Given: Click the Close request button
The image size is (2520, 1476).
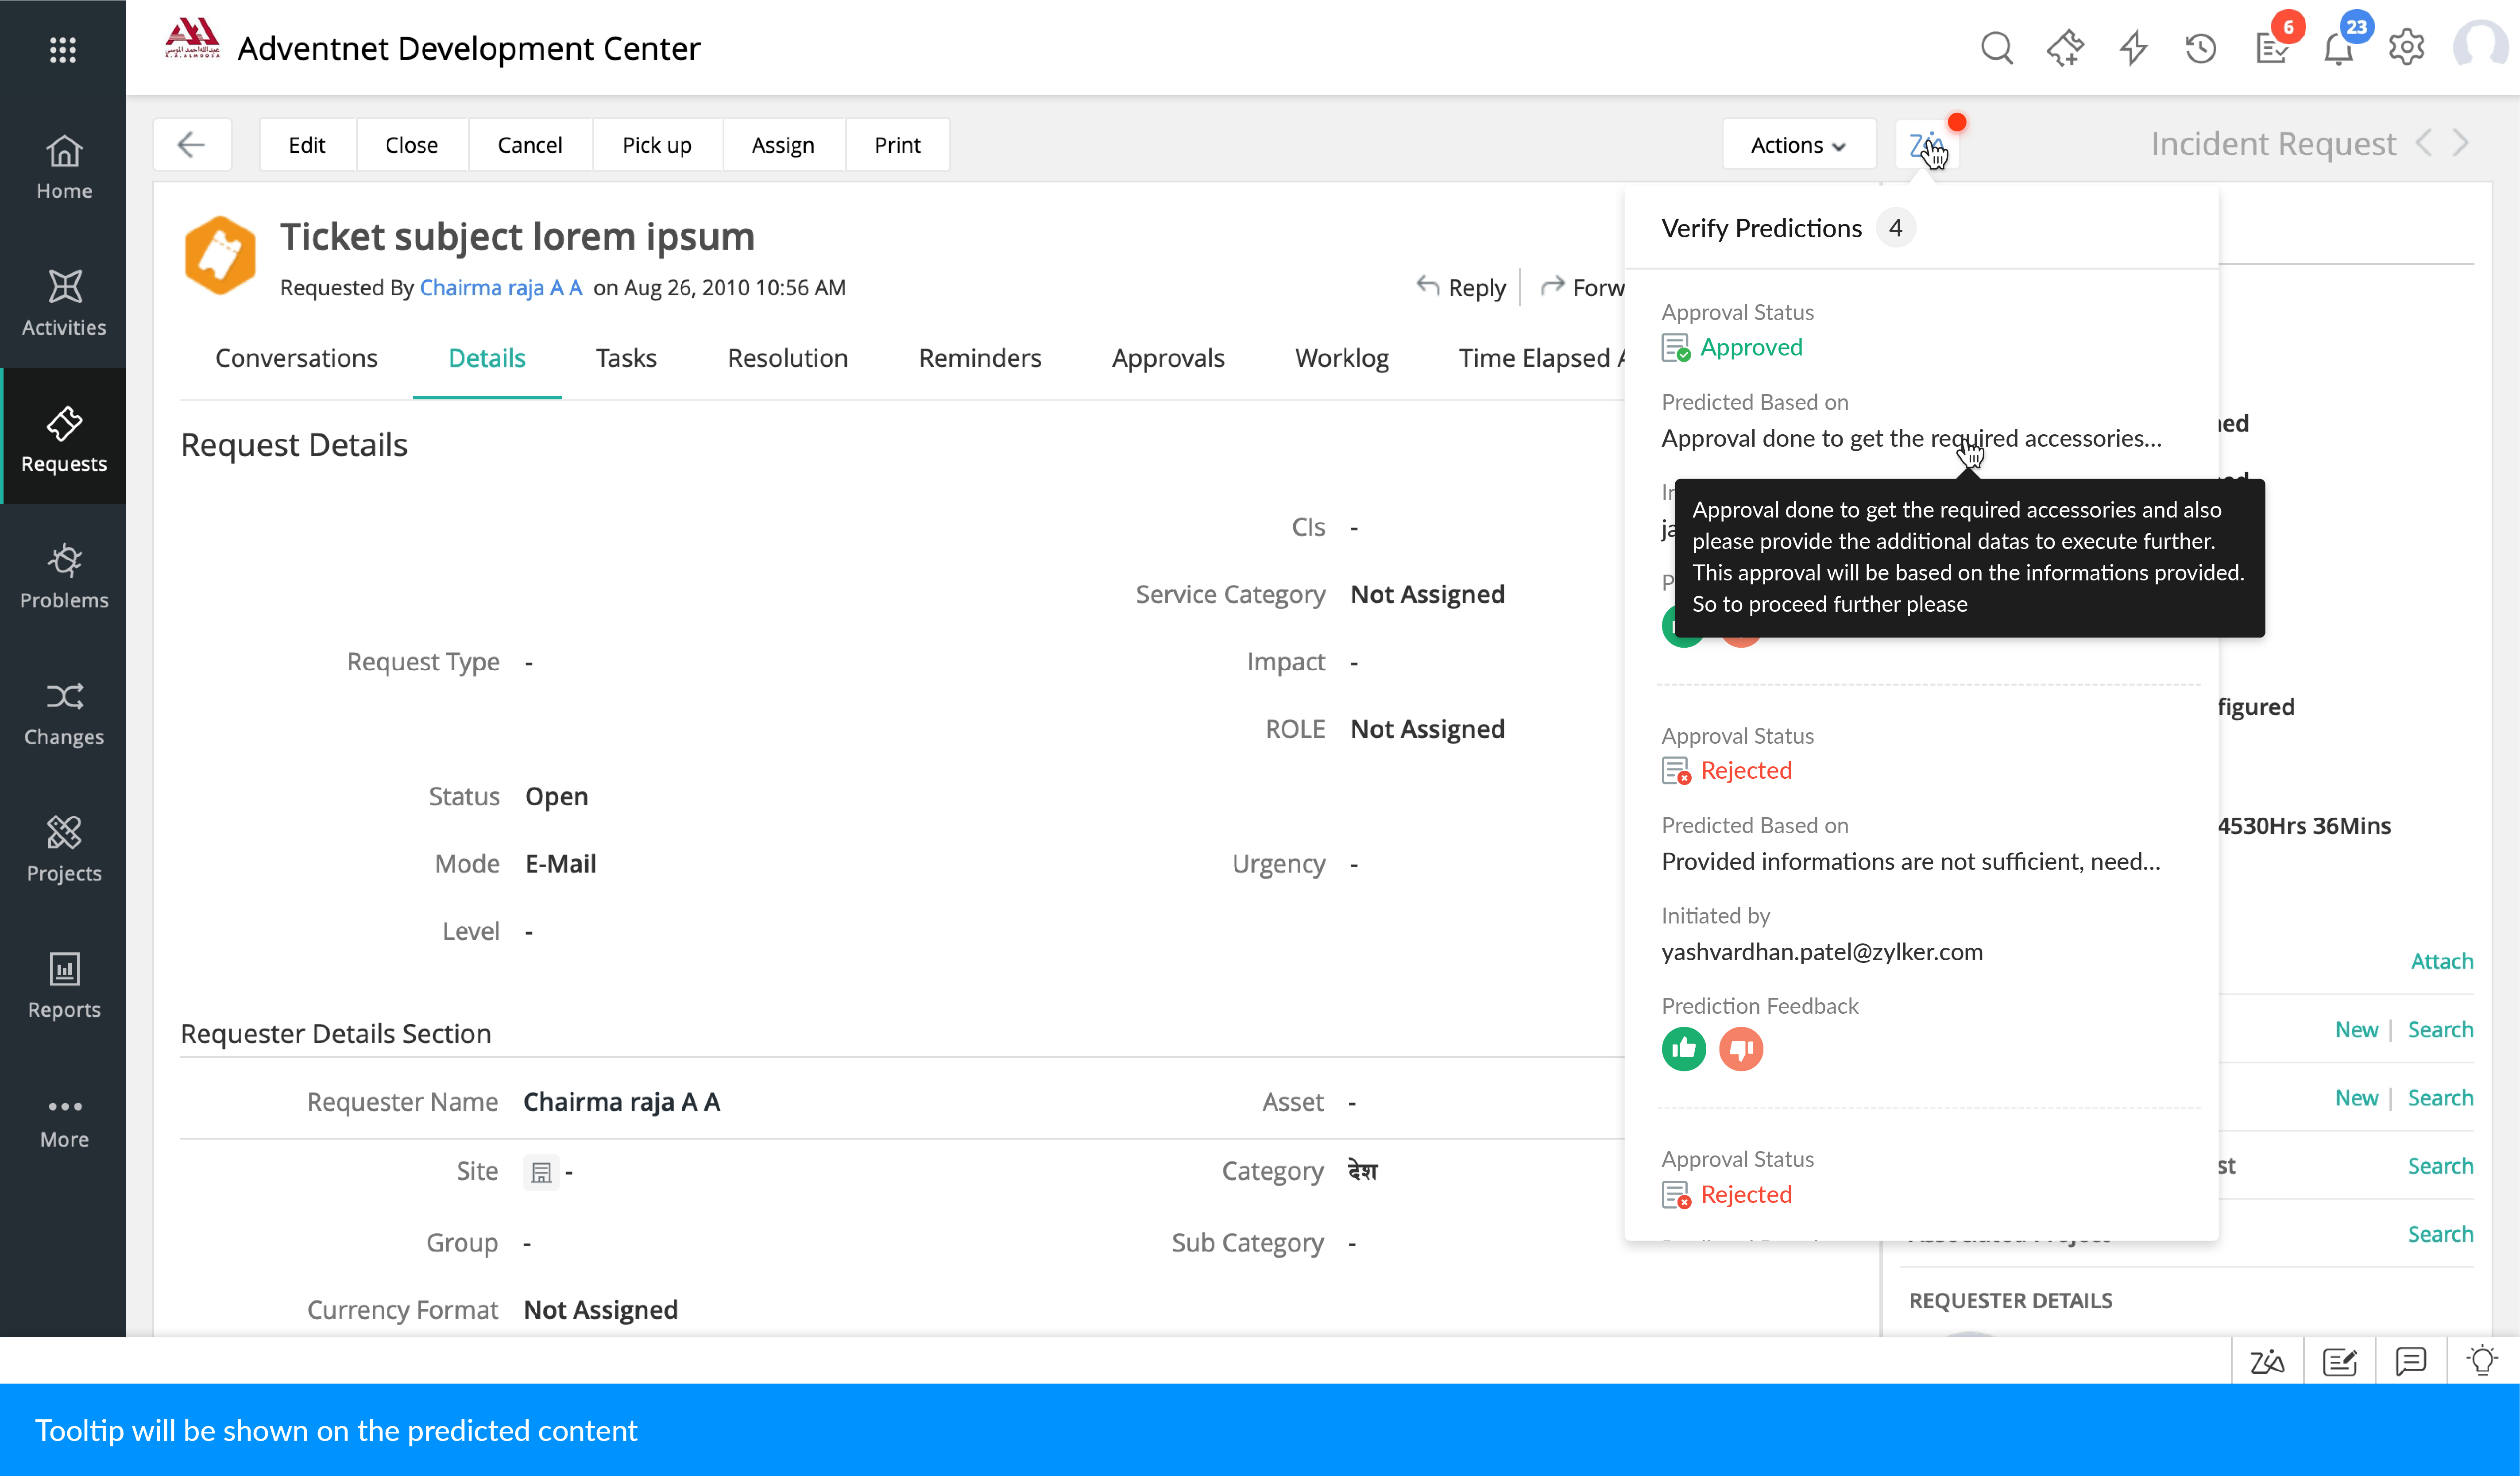Looking at the screenshot, I should click(412, 145).
